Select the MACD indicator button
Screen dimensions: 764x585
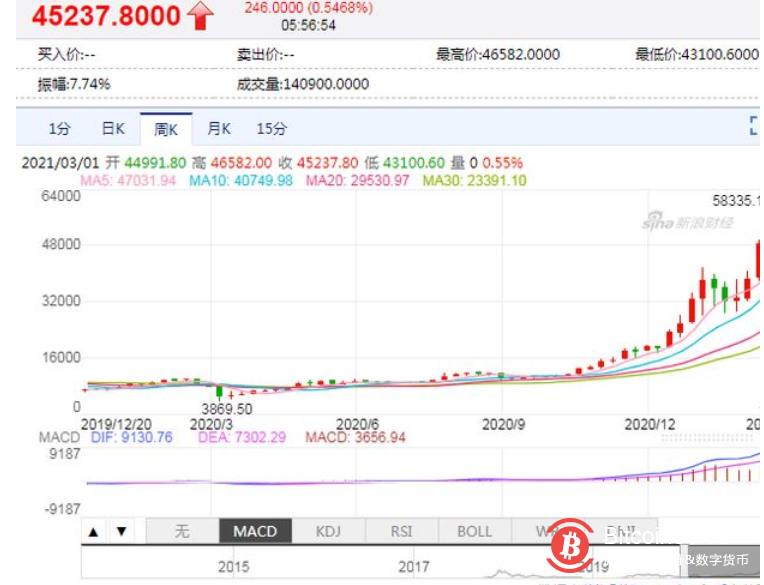(x=255, y=531)
